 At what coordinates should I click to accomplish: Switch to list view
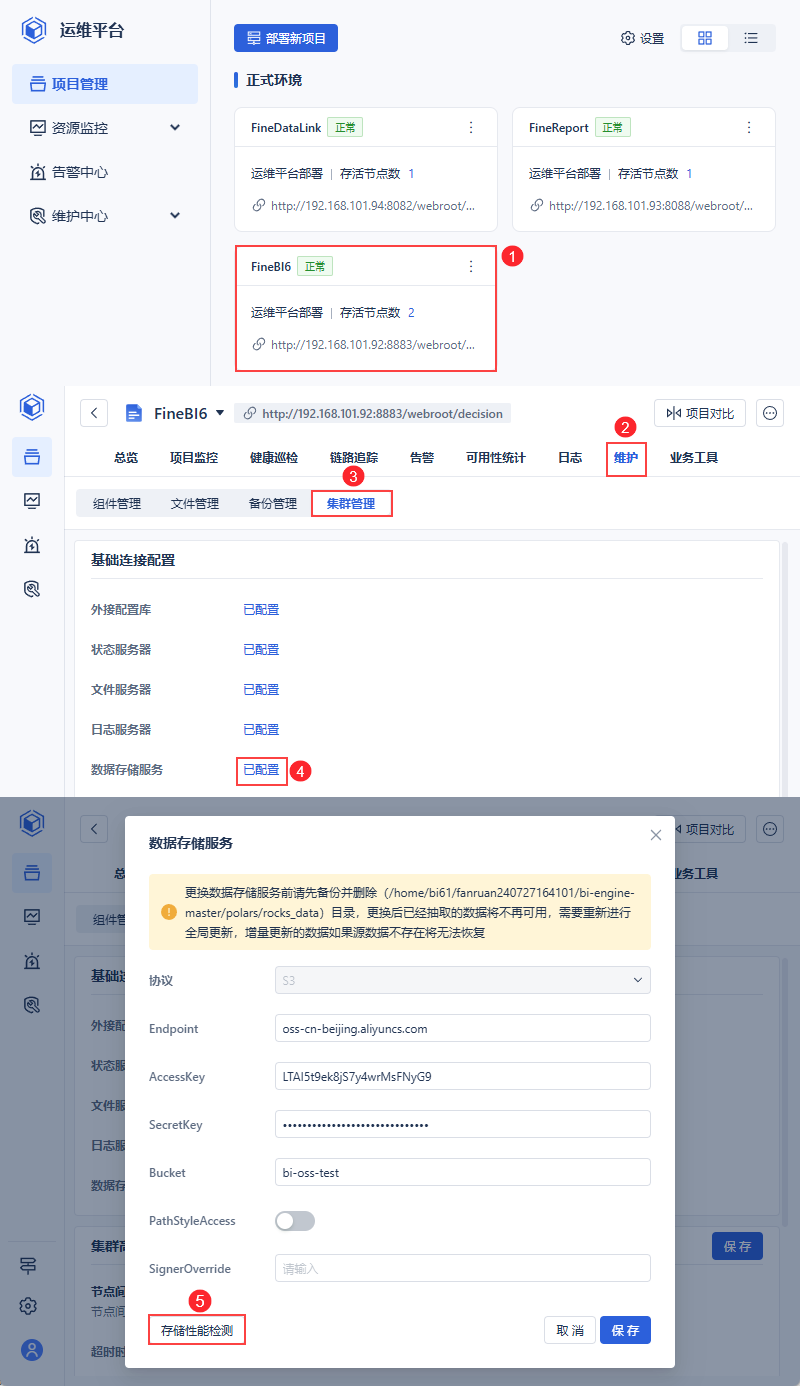pos(751,38)
